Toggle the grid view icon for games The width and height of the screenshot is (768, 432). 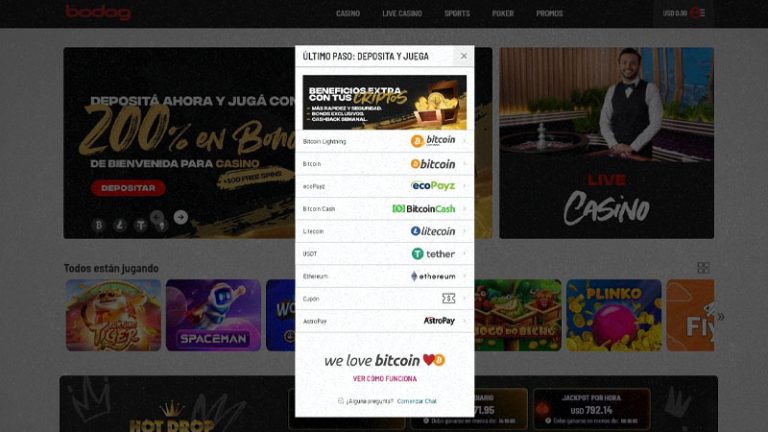coord(703,267)
